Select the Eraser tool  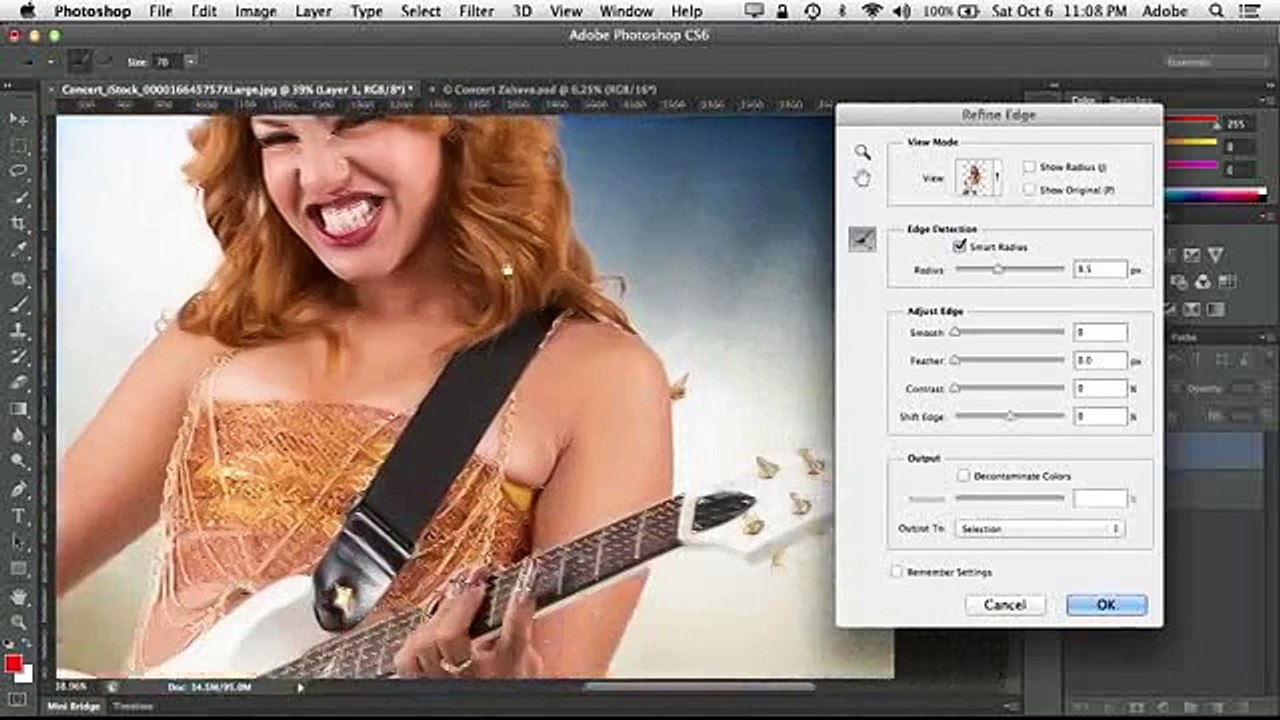(18, 383)
